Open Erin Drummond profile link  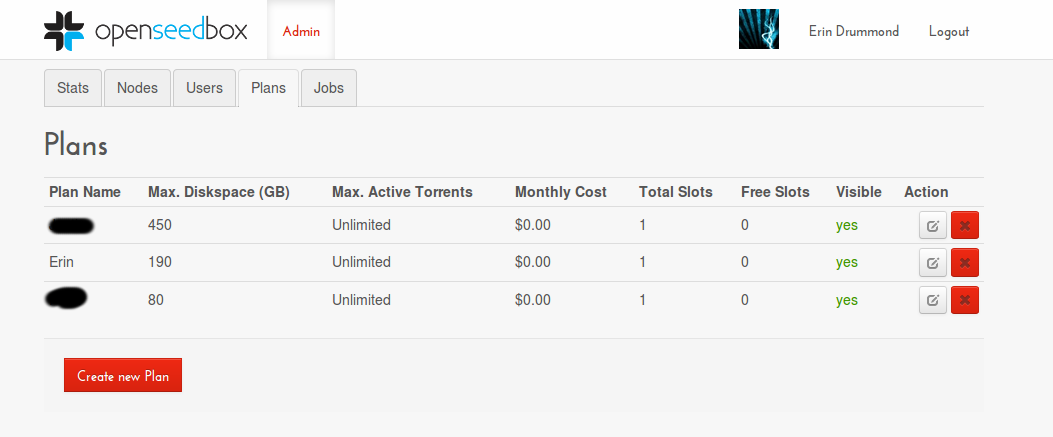pos(853,31)
